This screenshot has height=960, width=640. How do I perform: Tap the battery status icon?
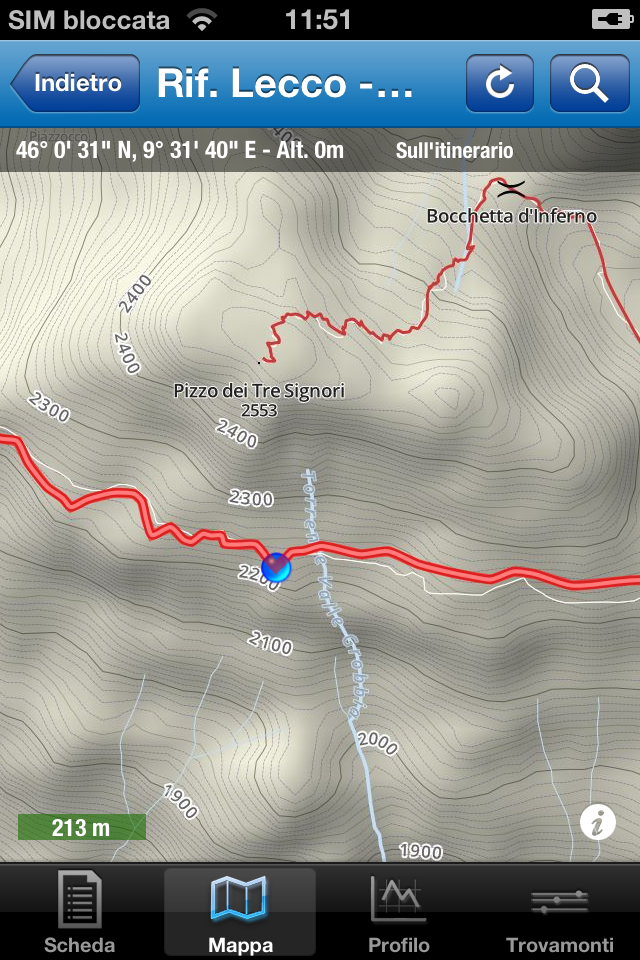pyautogui.click(x=612, y=20)
